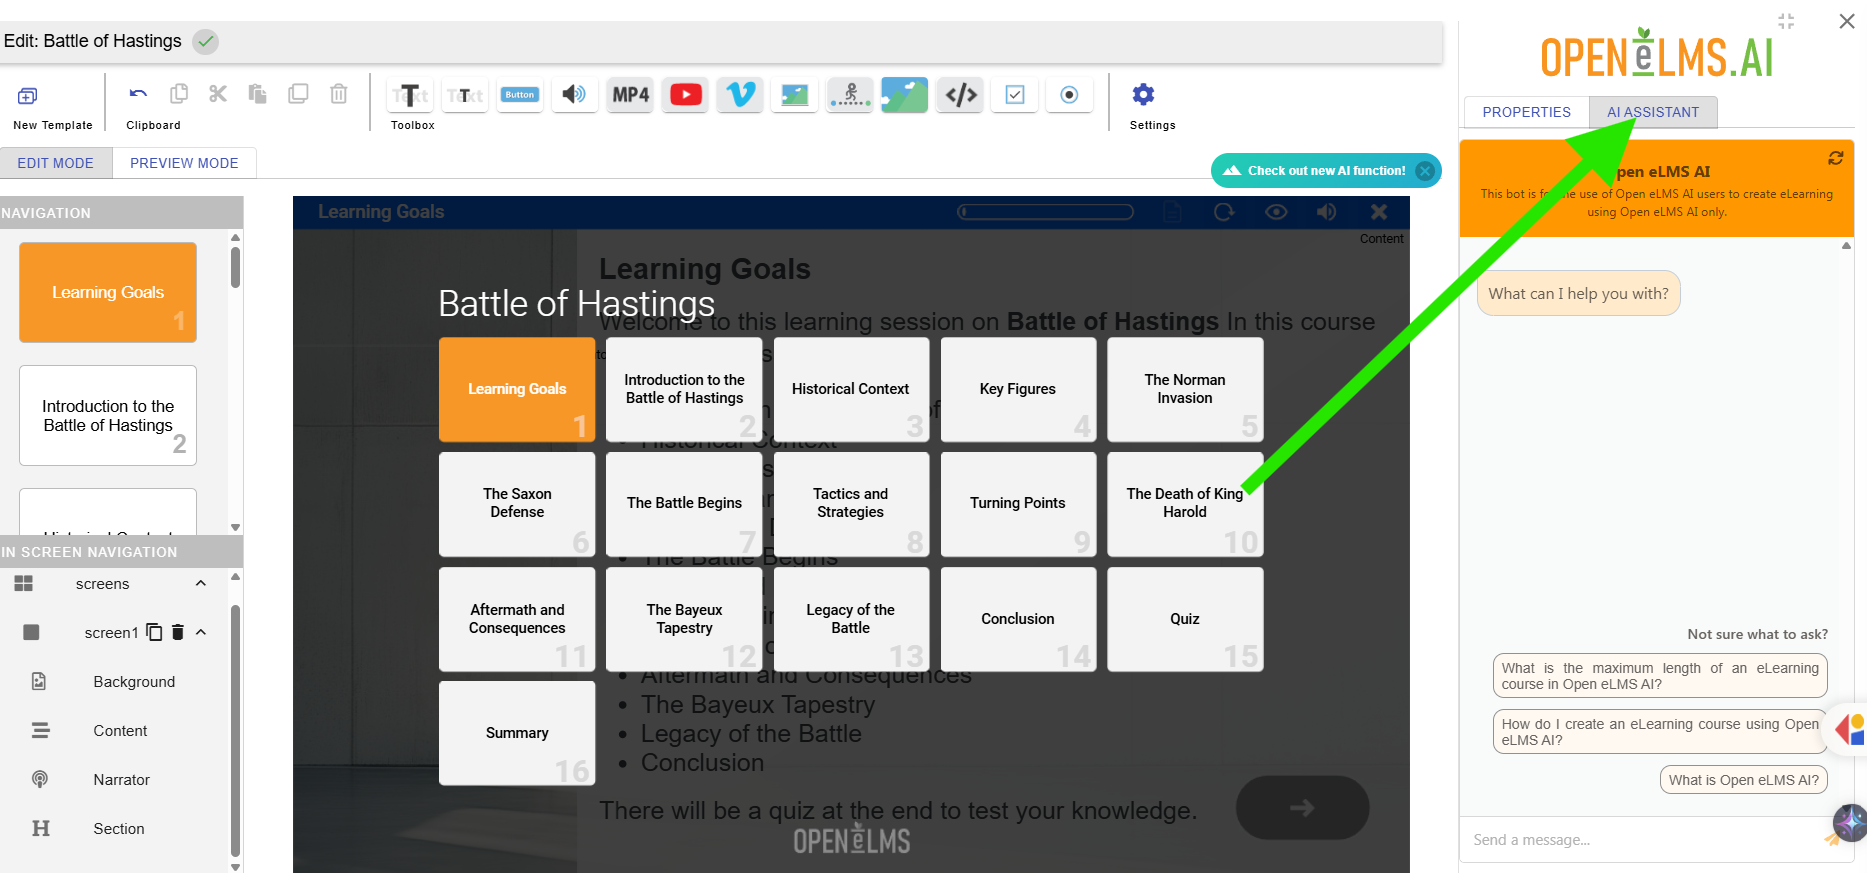Open the Key Figures menu tile
Screen dimensions: 1867x873
tap(1018, 389)
